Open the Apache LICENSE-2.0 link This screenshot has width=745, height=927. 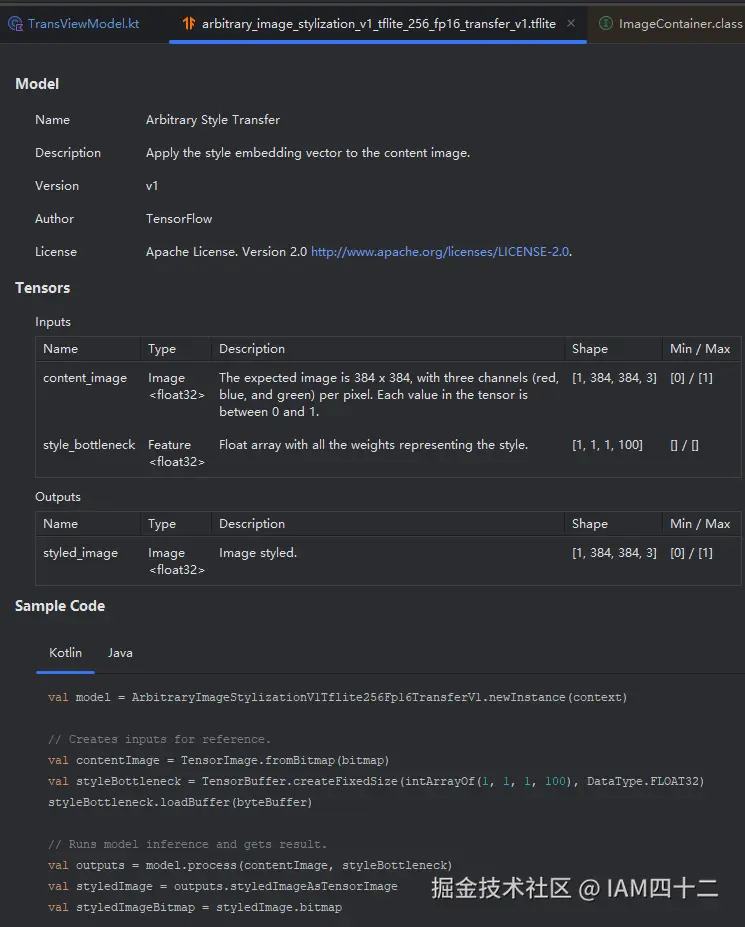coord(440,252)
